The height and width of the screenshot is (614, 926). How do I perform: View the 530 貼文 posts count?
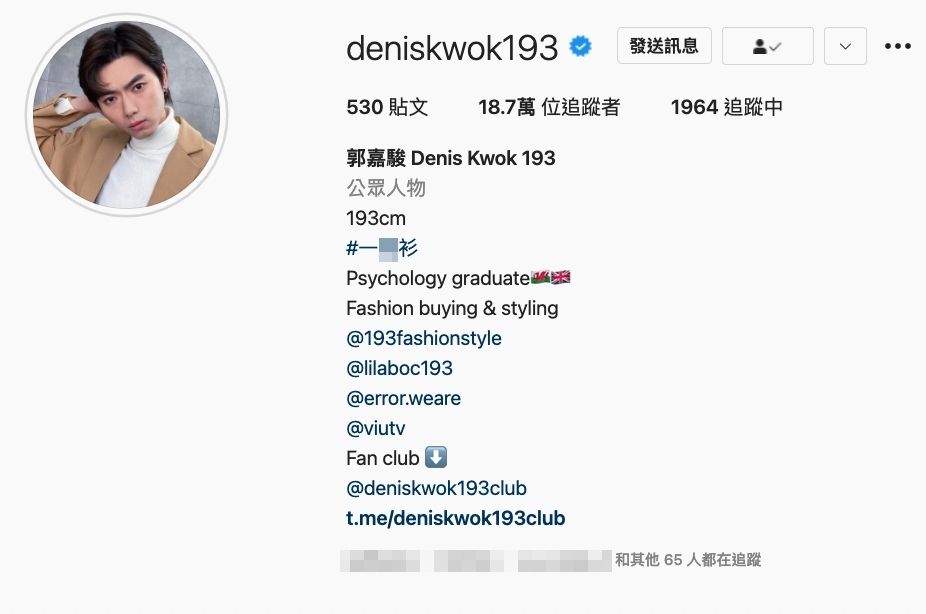(387, 107)
